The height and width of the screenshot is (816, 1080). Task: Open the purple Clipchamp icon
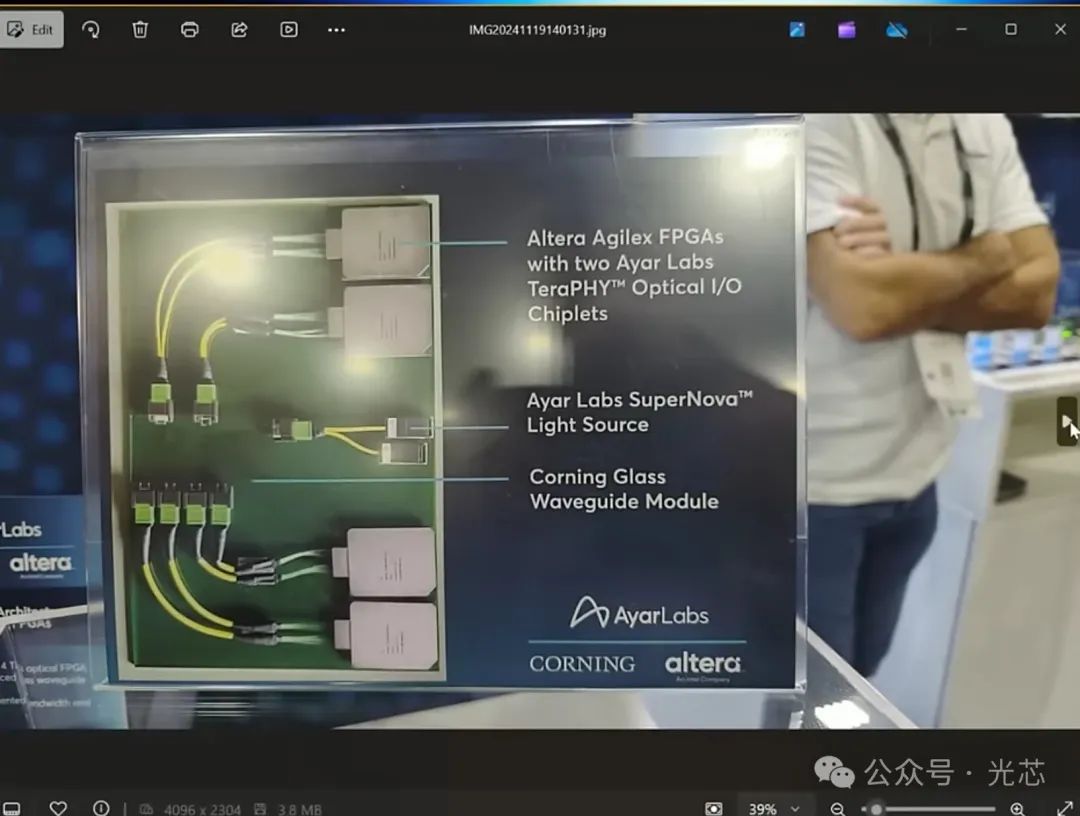pos(847,30)
